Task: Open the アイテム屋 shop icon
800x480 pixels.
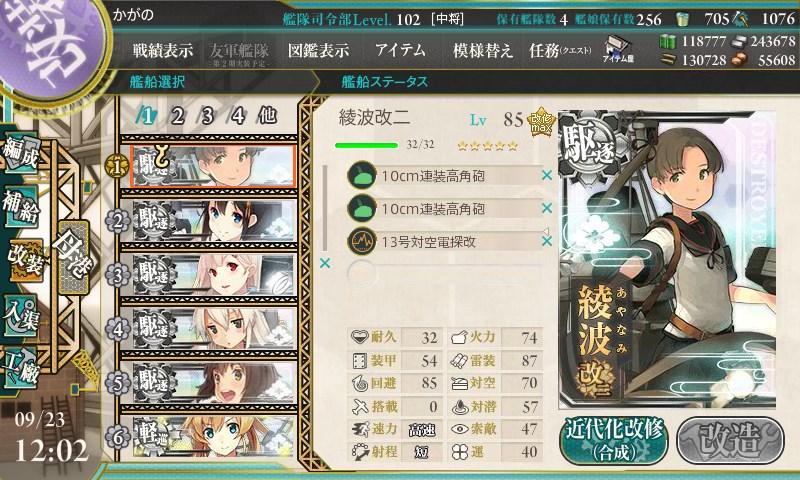Action: (x=618, y=49)
